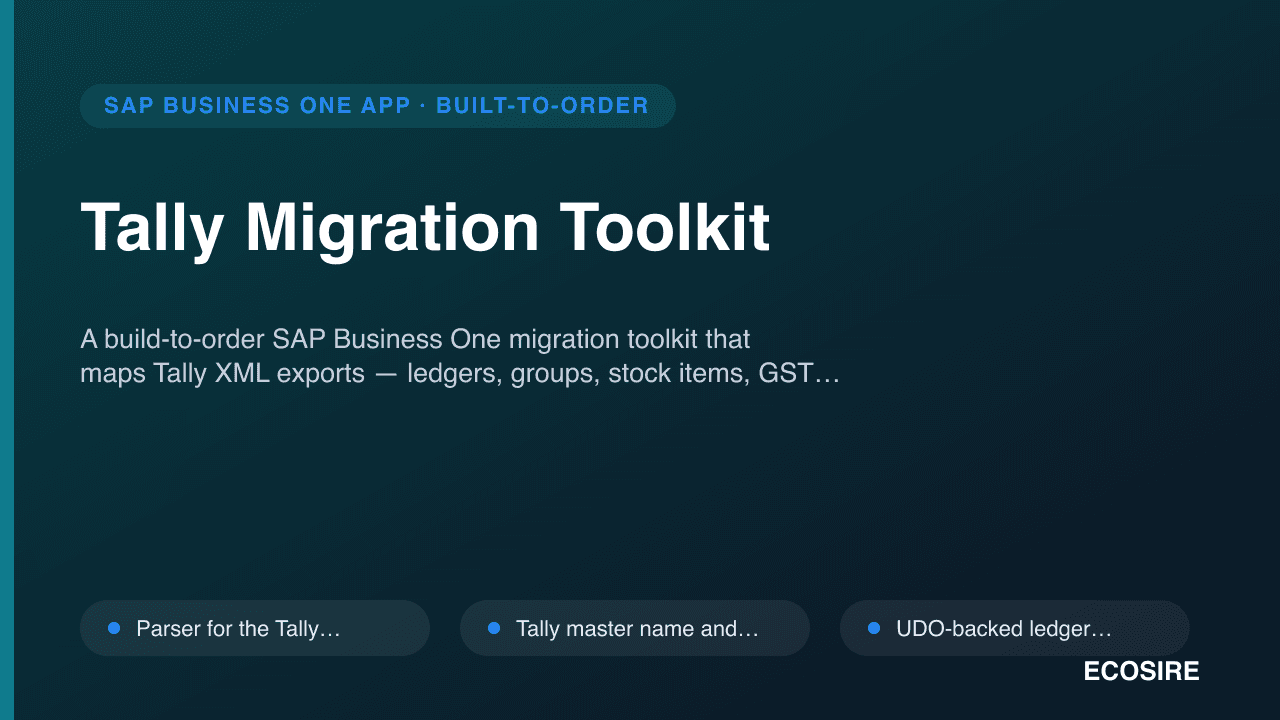1280x720 pixels.
Task: Click the blue dot beside 'Tally master name and…'
Action: (494, 628)
